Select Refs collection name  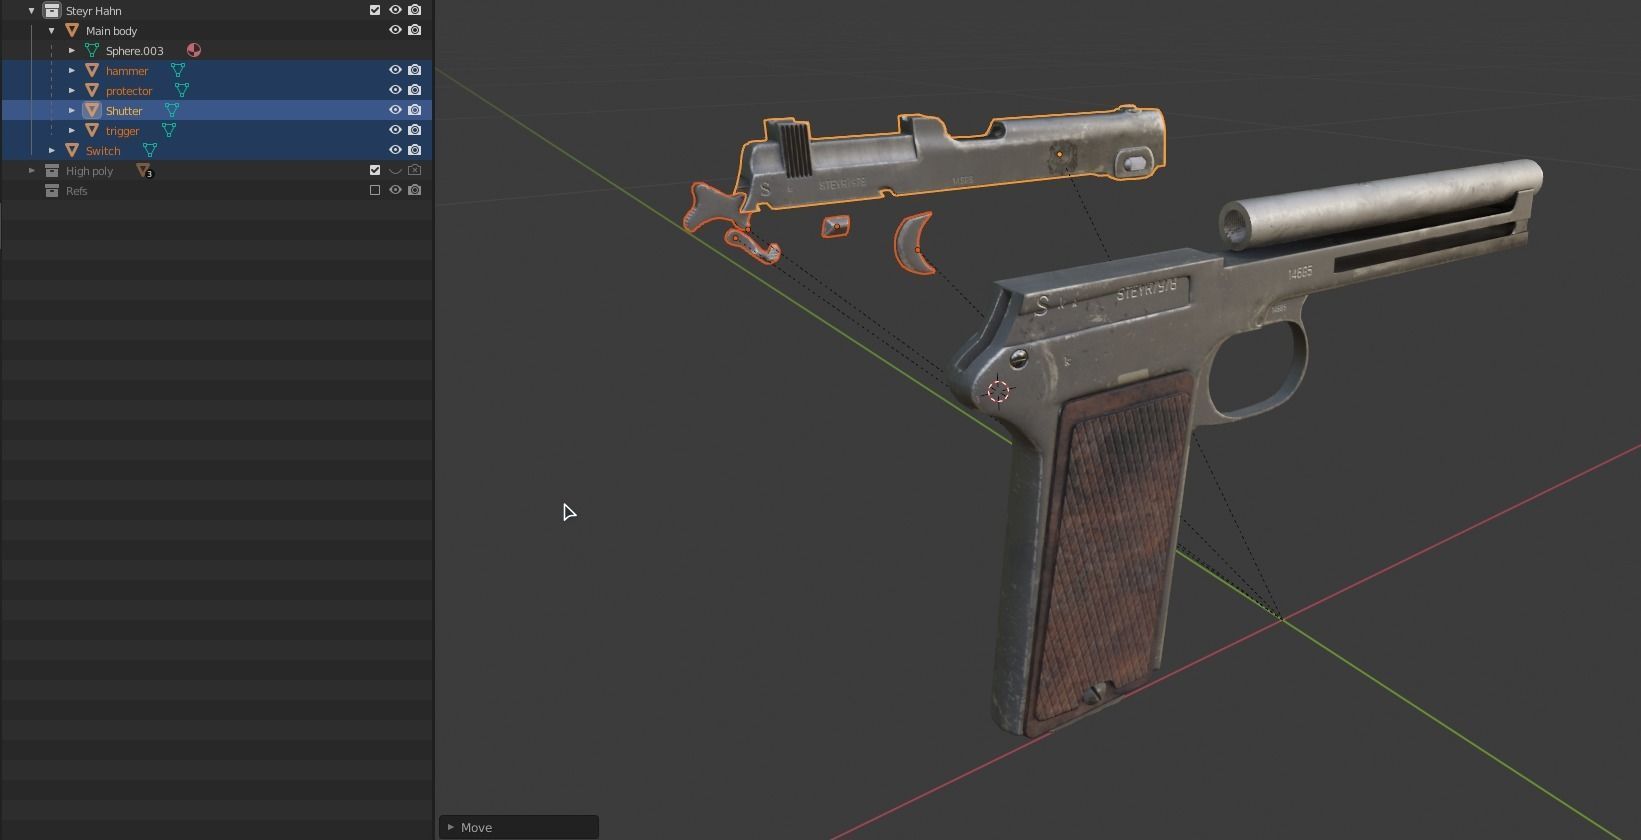click(77, 191)
